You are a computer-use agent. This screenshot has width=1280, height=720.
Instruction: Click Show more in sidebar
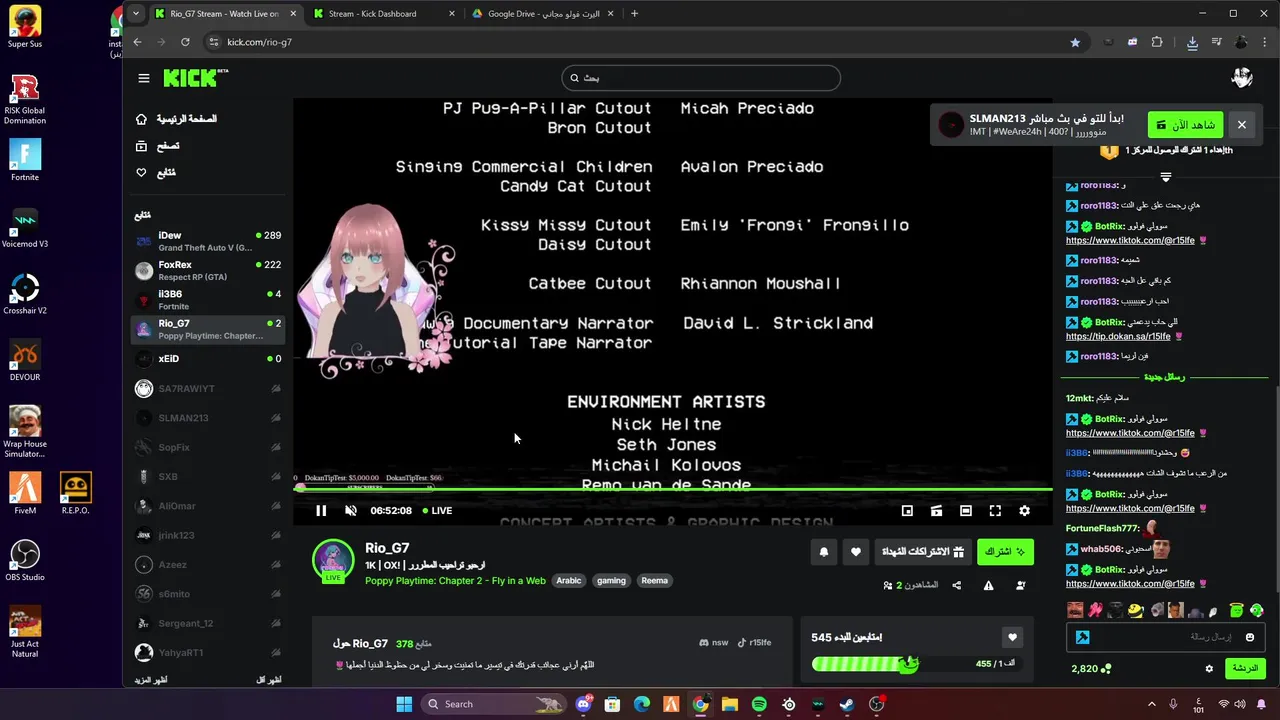[x=151, y=680]
